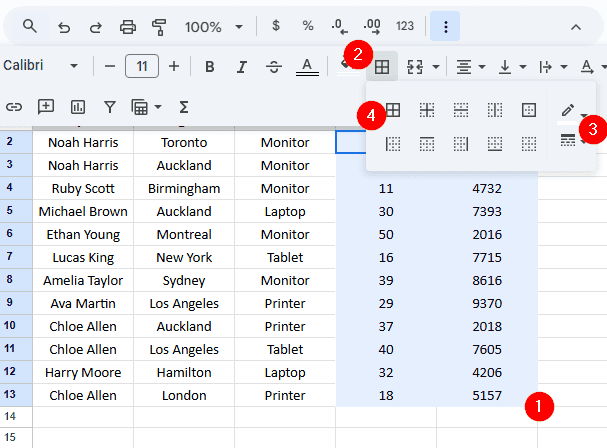Click the table views icon
Image resolution: width=607 pixels, height=448 pixels.
140,107
